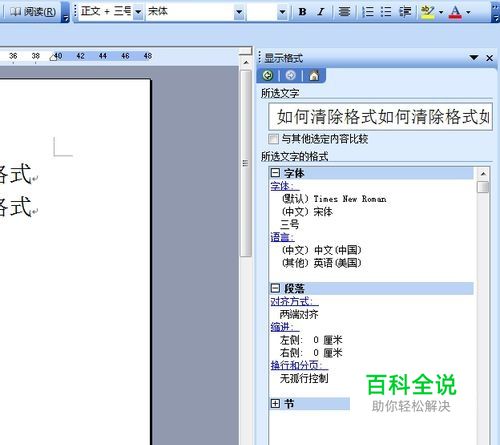
Task: Open the style dropdown showing 正文 + 三号
Action: 138,12
